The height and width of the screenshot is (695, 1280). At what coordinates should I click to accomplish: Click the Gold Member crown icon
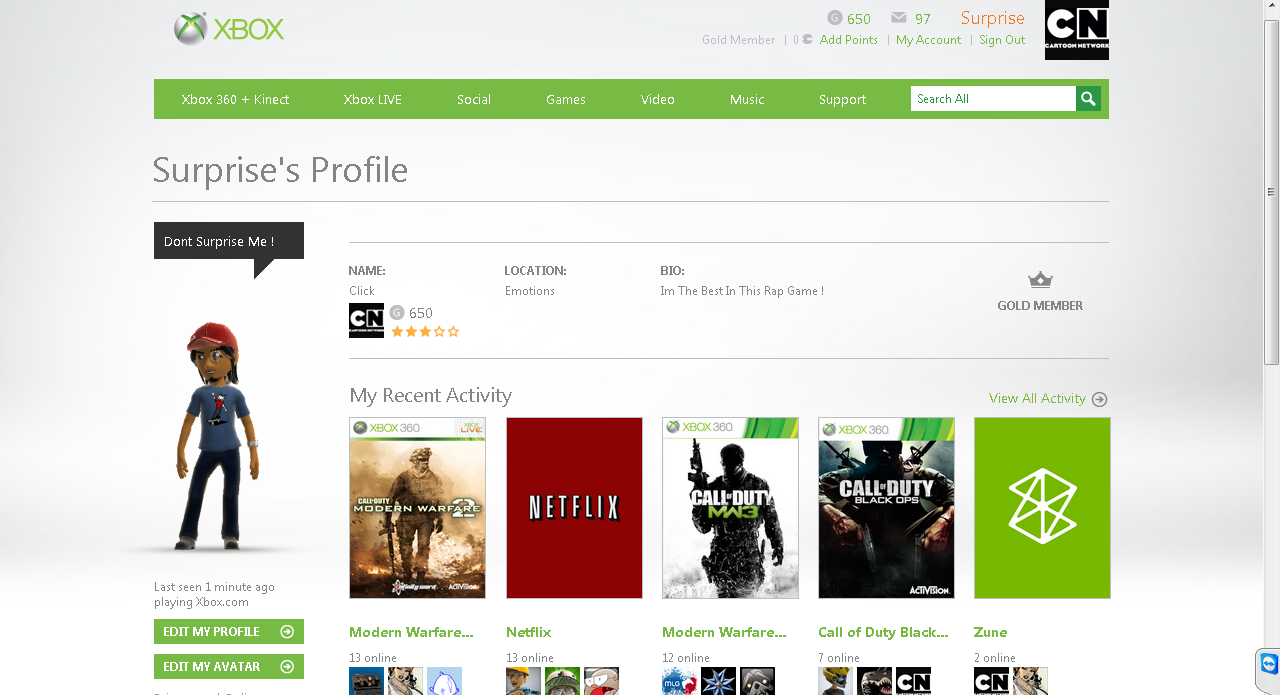pyautogui.click(x=1040, y=279)
